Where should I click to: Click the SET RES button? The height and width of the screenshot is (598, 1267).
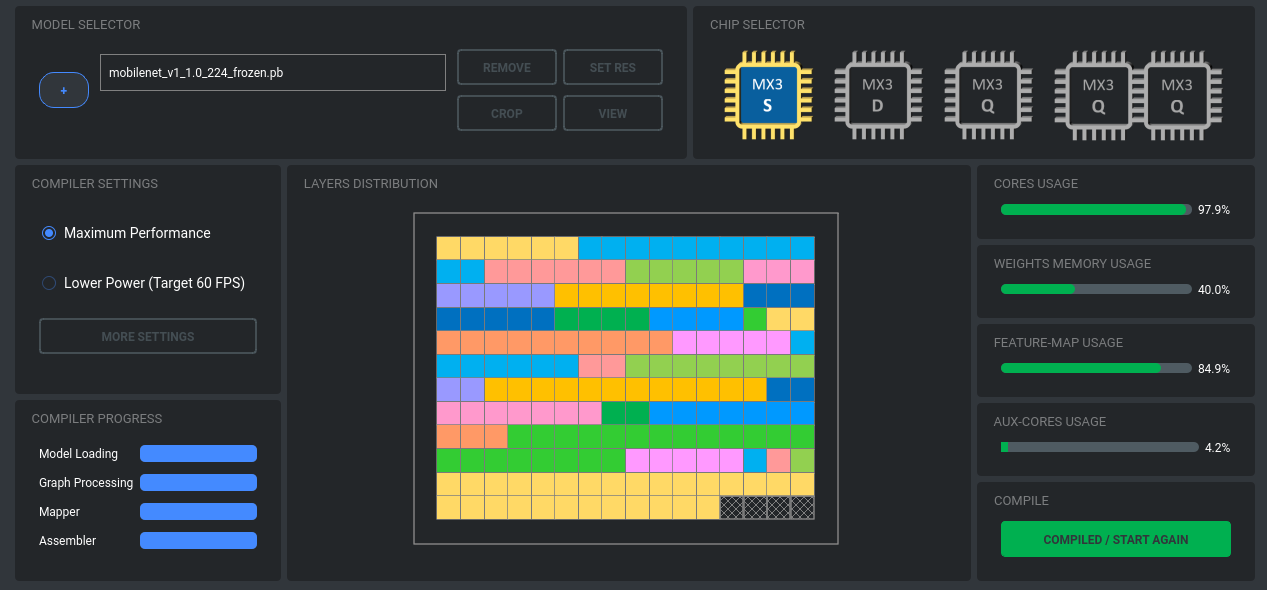tap(612, 67)
